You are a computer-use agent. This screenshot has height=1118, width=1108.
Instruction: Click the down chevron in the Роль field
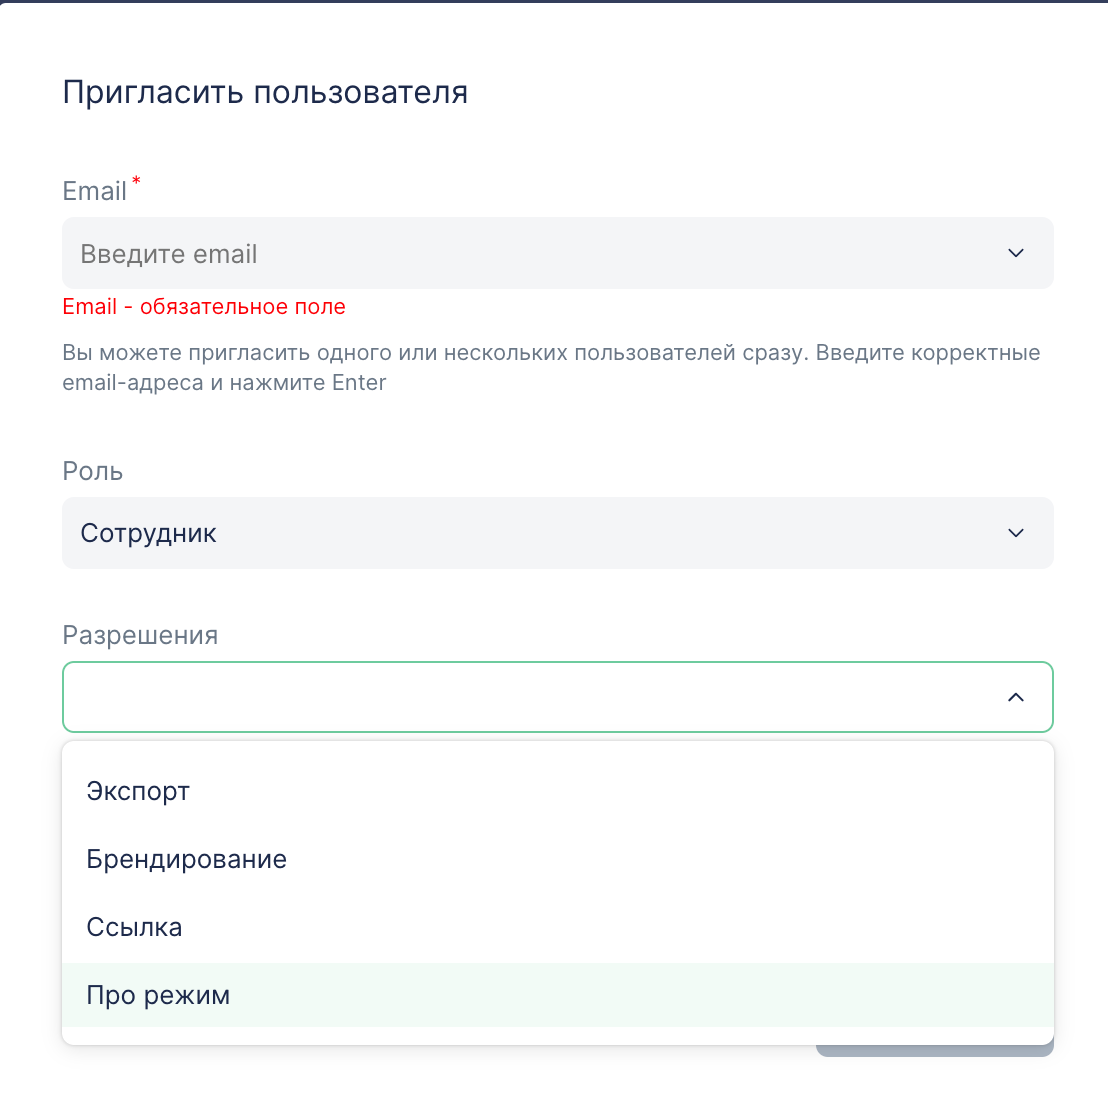[1016, 533]
